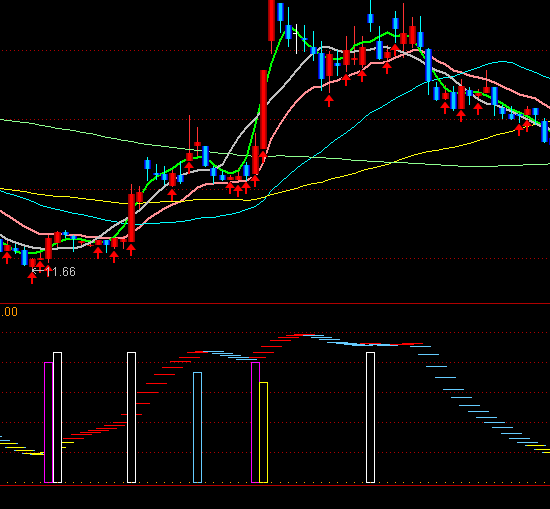Select the red buy arrow beneath the 11.66 low
This screenshot has width=550, height=509.
coord(32,278)
